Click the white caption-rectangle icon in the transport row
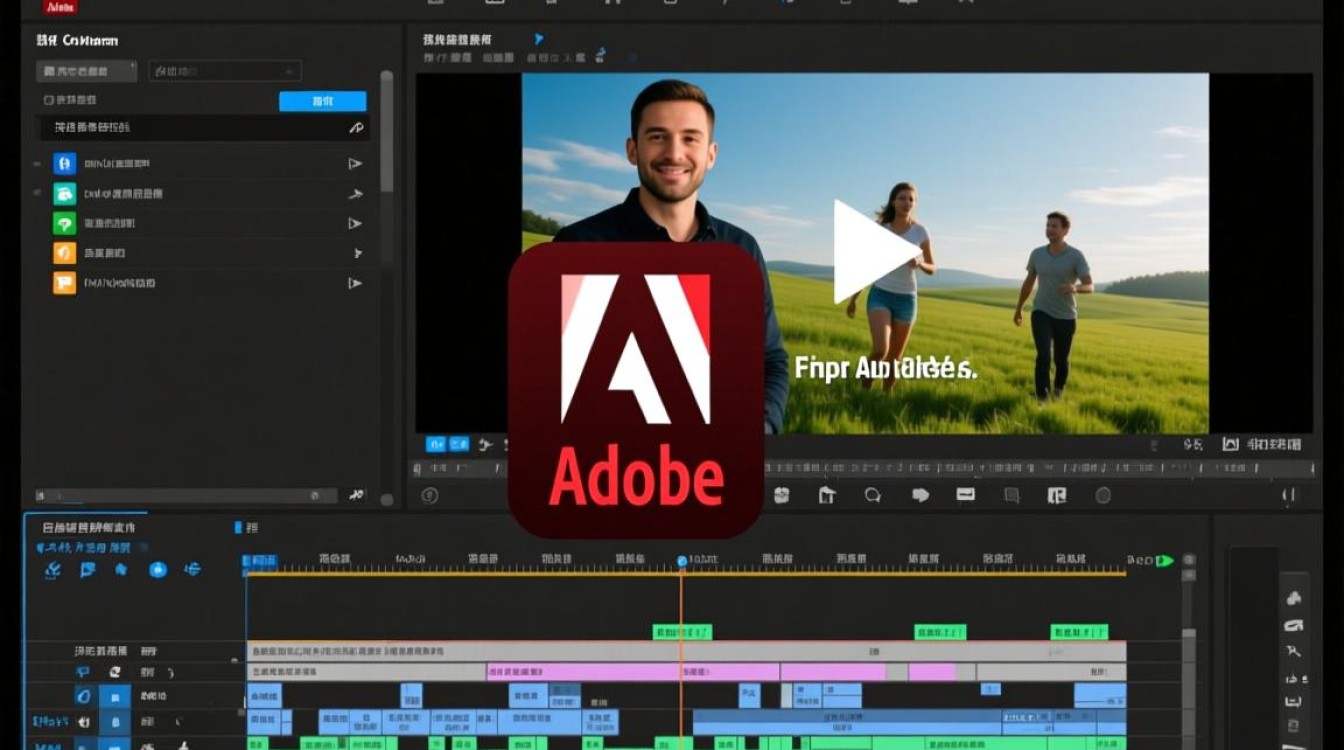This screenshot has height=750, width=1344. click(965, 494)
